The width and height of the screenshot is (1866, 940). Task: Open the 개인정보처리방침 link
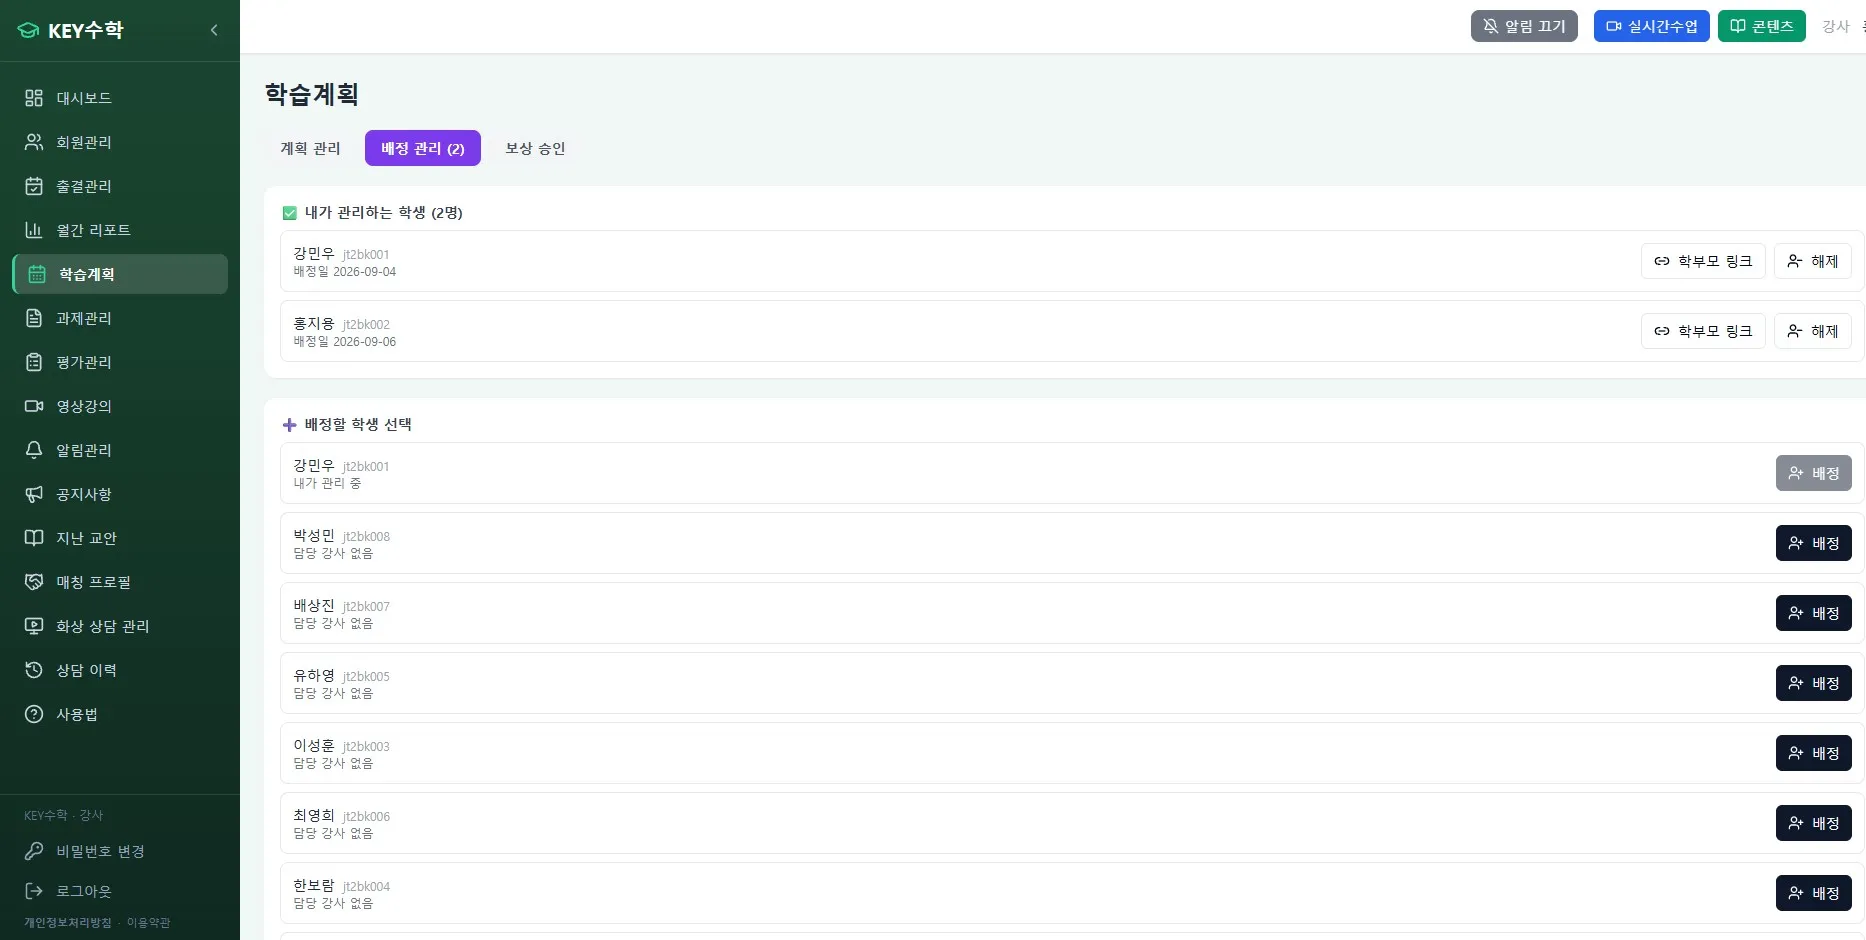pyautogui.click(x=68, y=923)
